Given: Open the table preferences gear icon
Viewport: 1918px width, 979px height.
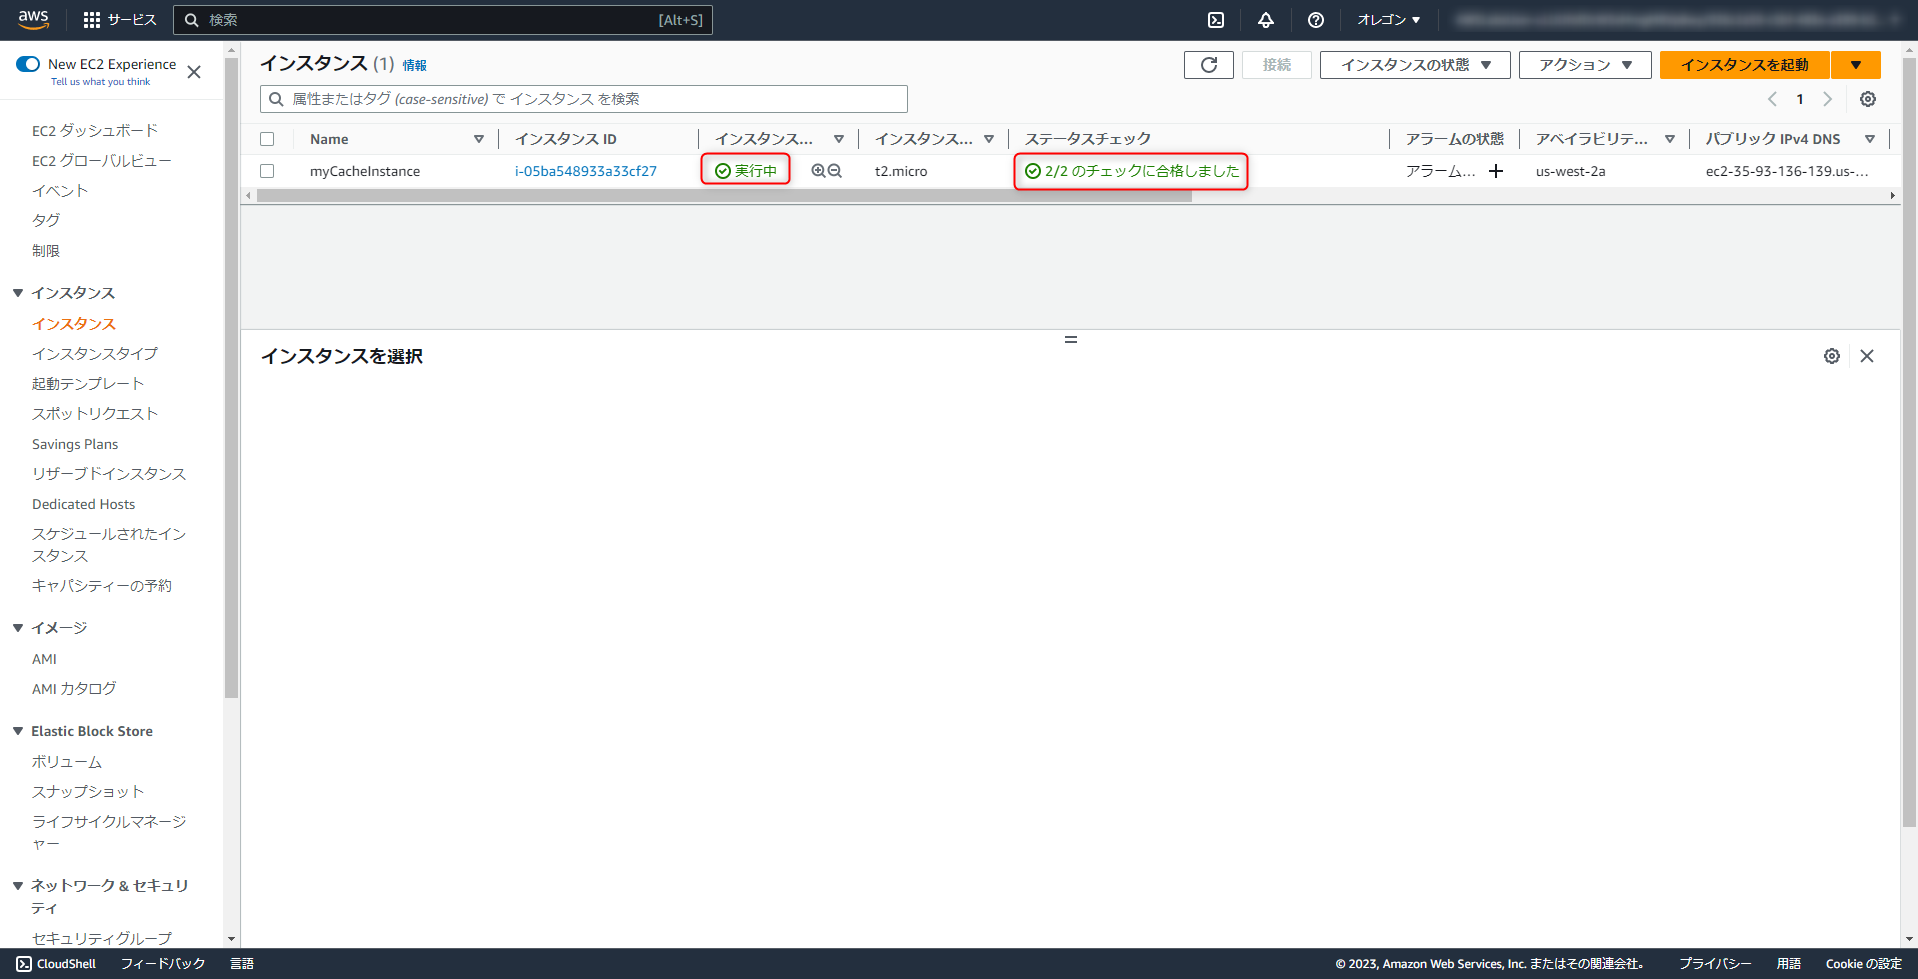Looking at the screenshot, I should pyautogui.click(x=1867, y=99).
